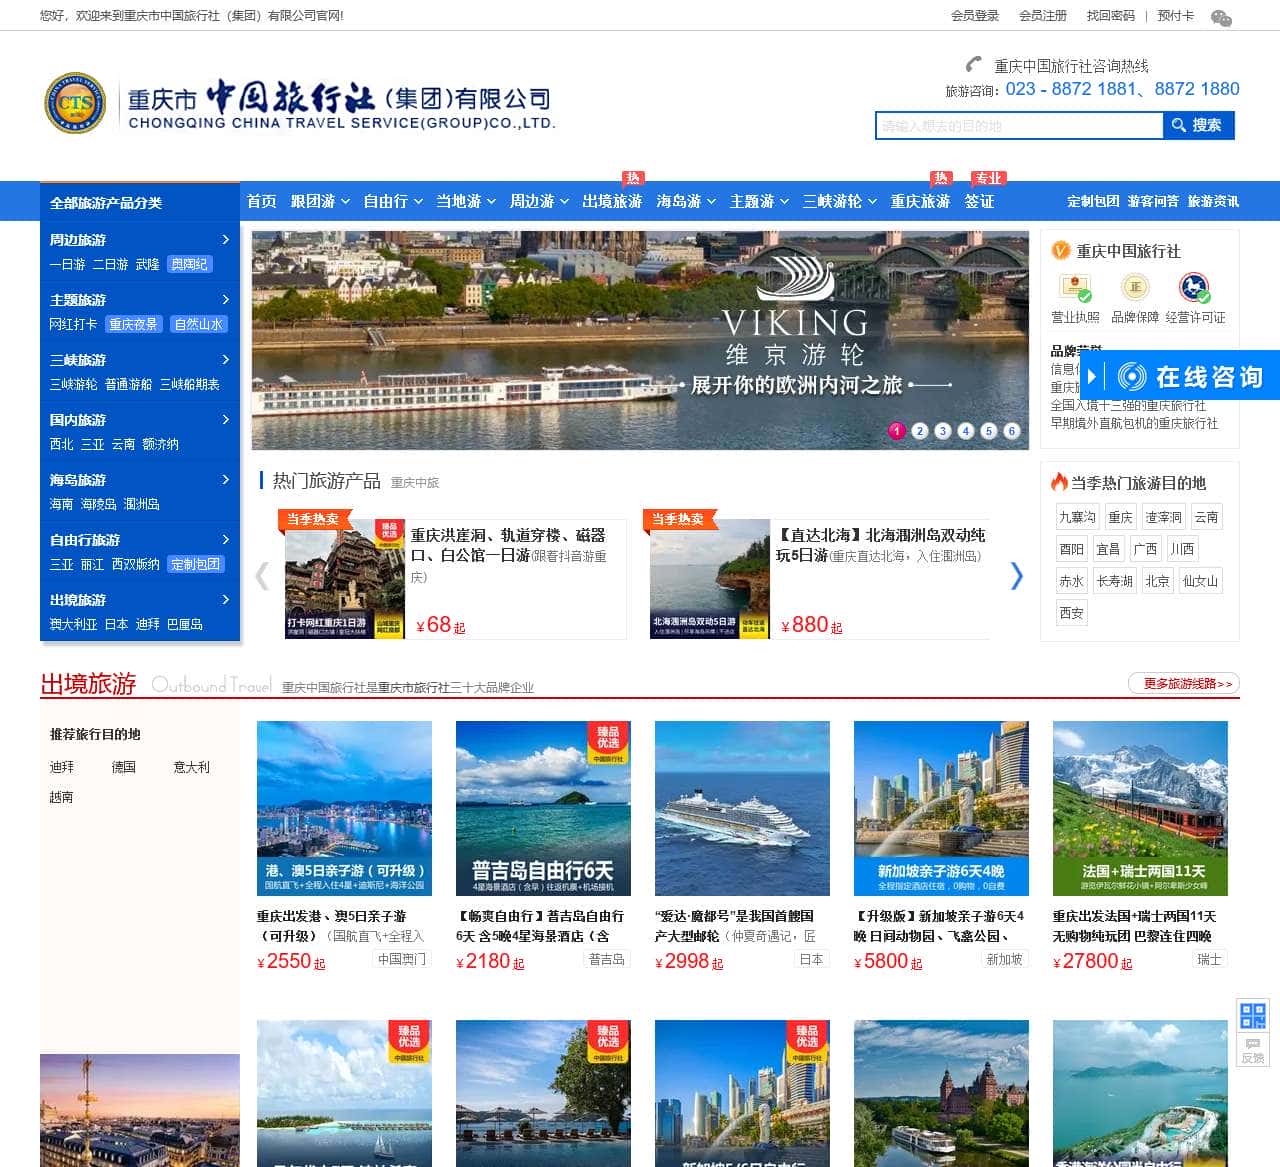Click the CTS company logo
The width and height of the screenshot is (1280, 1167).
(75, 103)
